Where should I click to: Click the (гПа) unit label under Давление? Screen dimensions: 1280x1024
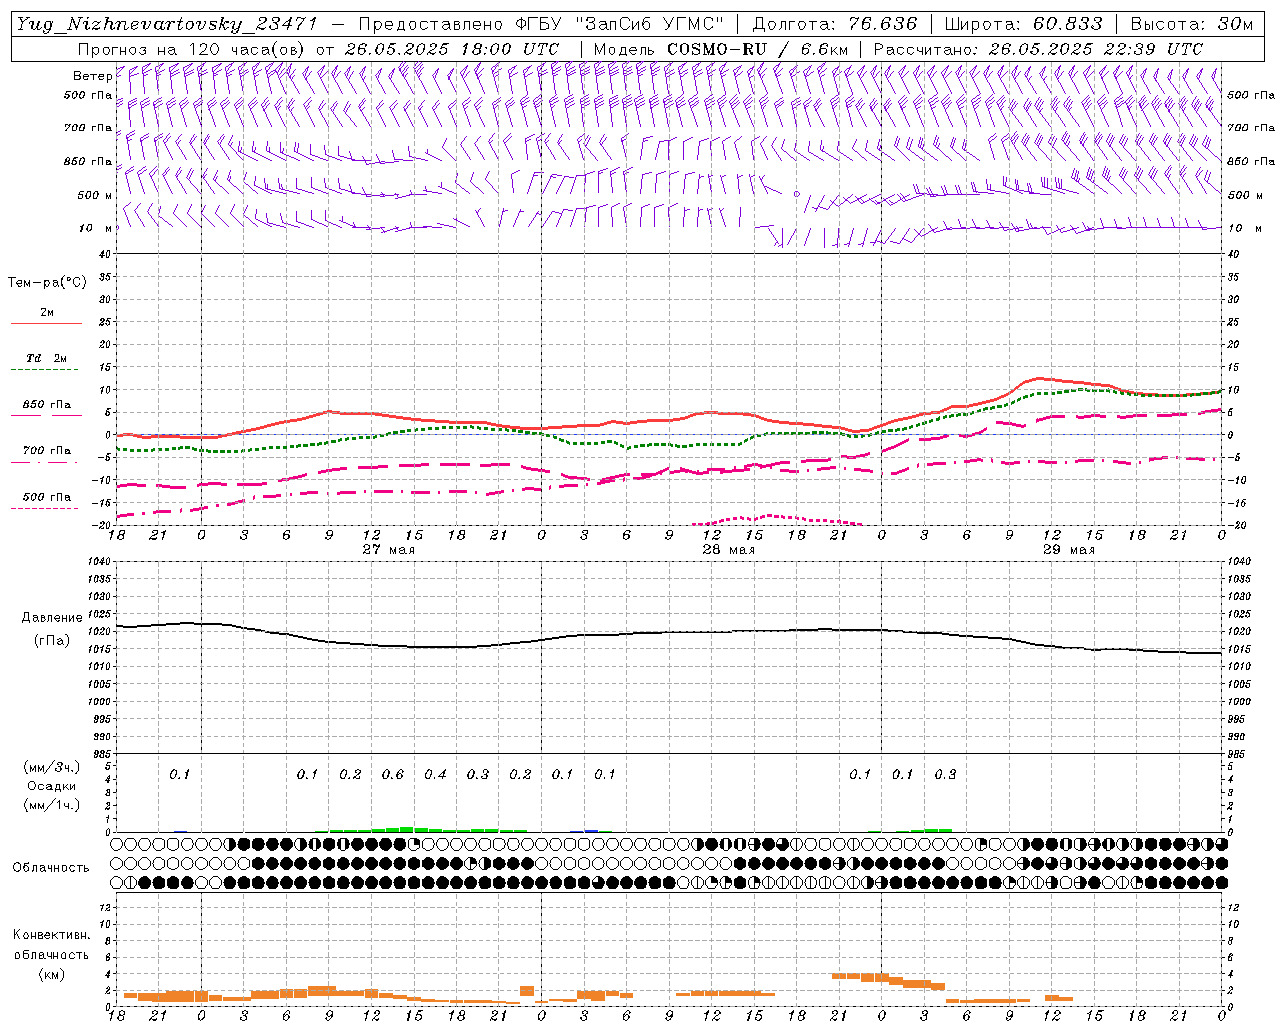[x=52, y=641]
